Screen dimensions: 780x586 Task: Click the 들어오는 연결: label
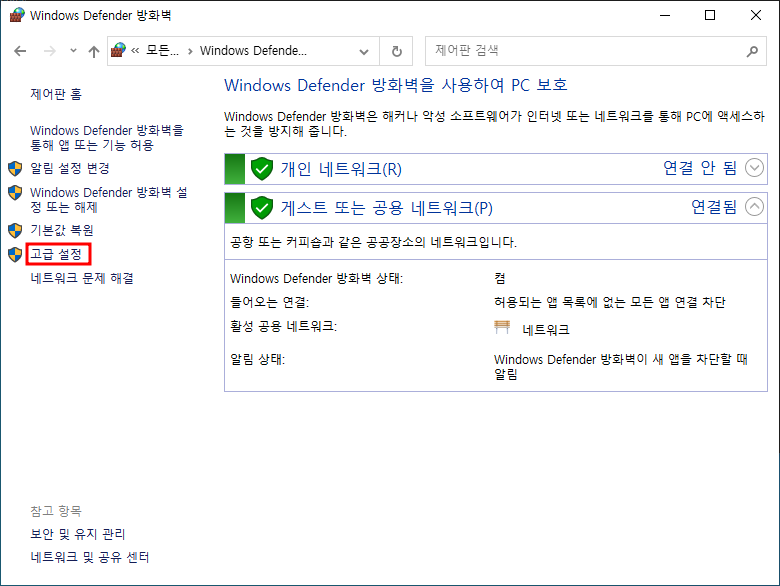coord(270,302)
